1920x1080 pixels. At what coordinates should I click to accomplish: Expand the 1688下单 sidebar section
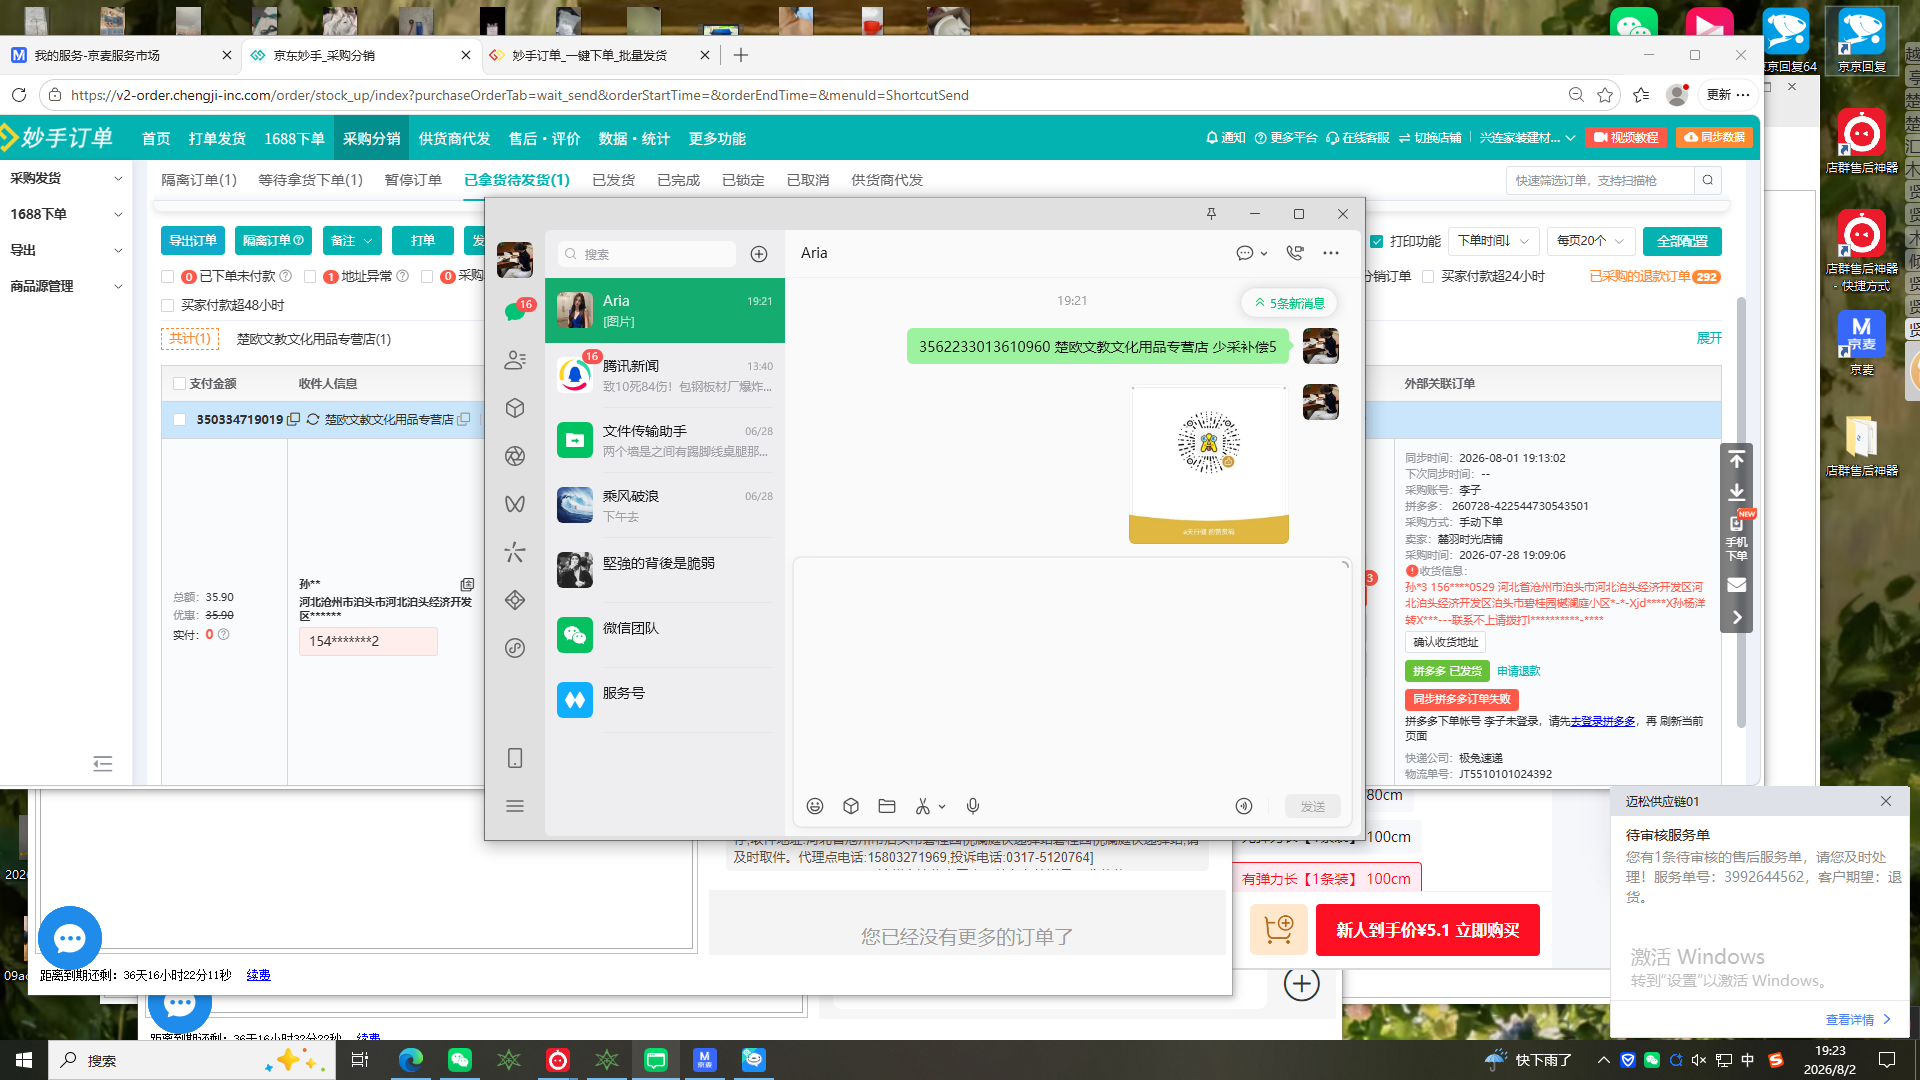click(66, 214)
